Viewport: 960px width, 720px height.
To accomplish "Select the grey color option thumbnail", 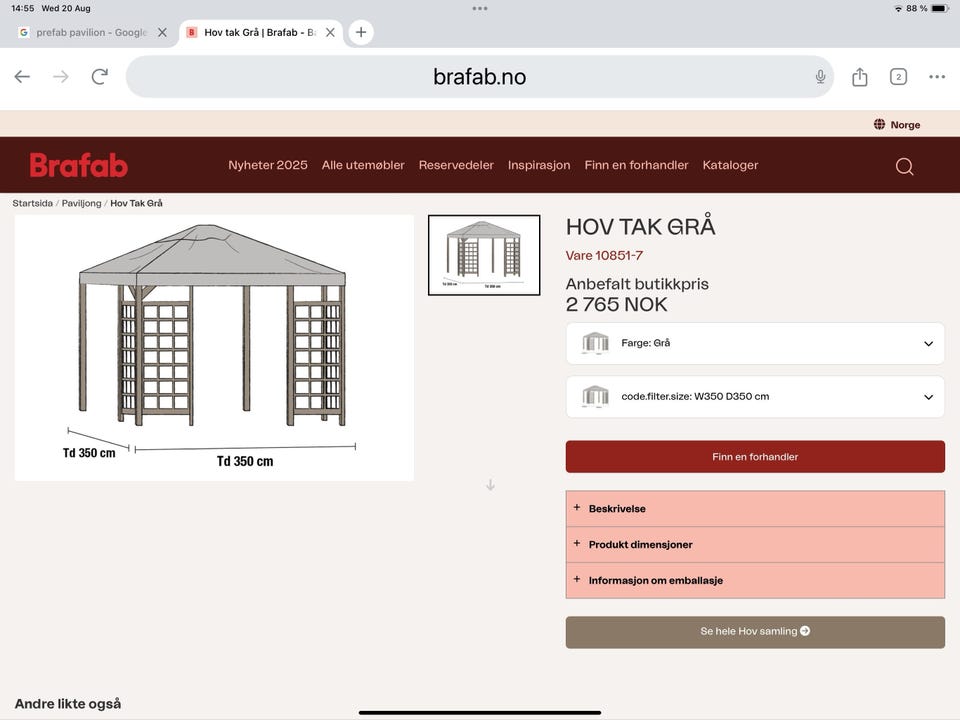I will [x=596, y=343].
